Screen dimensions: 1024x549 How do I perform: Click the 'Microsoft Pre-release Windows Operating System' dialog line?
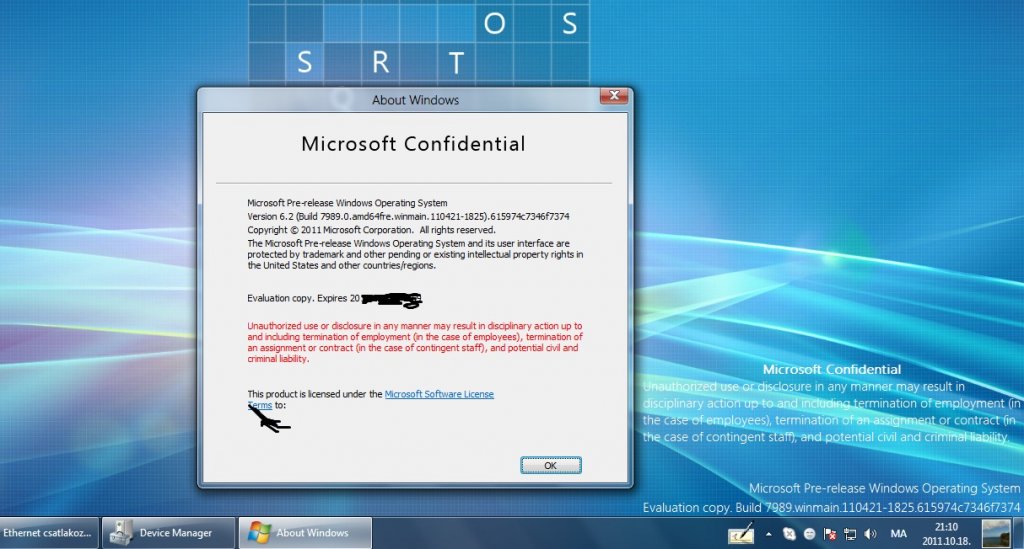[347, 203]
